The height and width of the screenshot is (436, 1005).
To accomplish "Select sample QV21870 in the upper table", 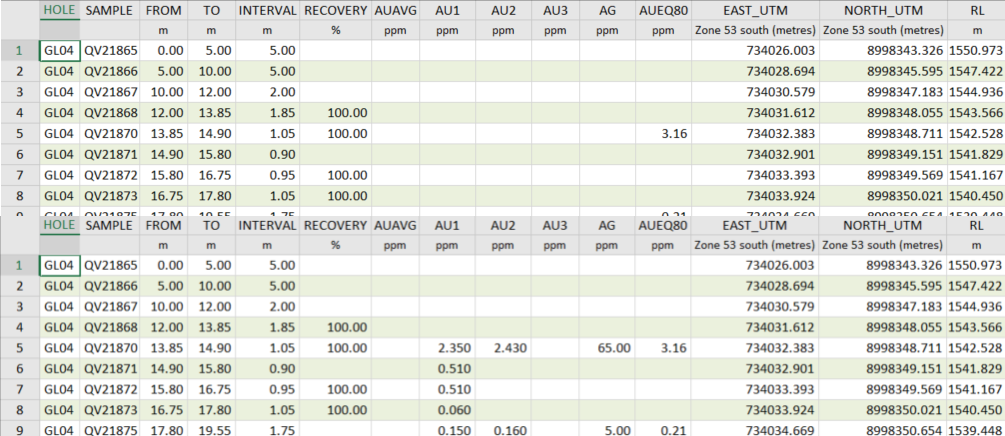I will [x=111, y=133].
